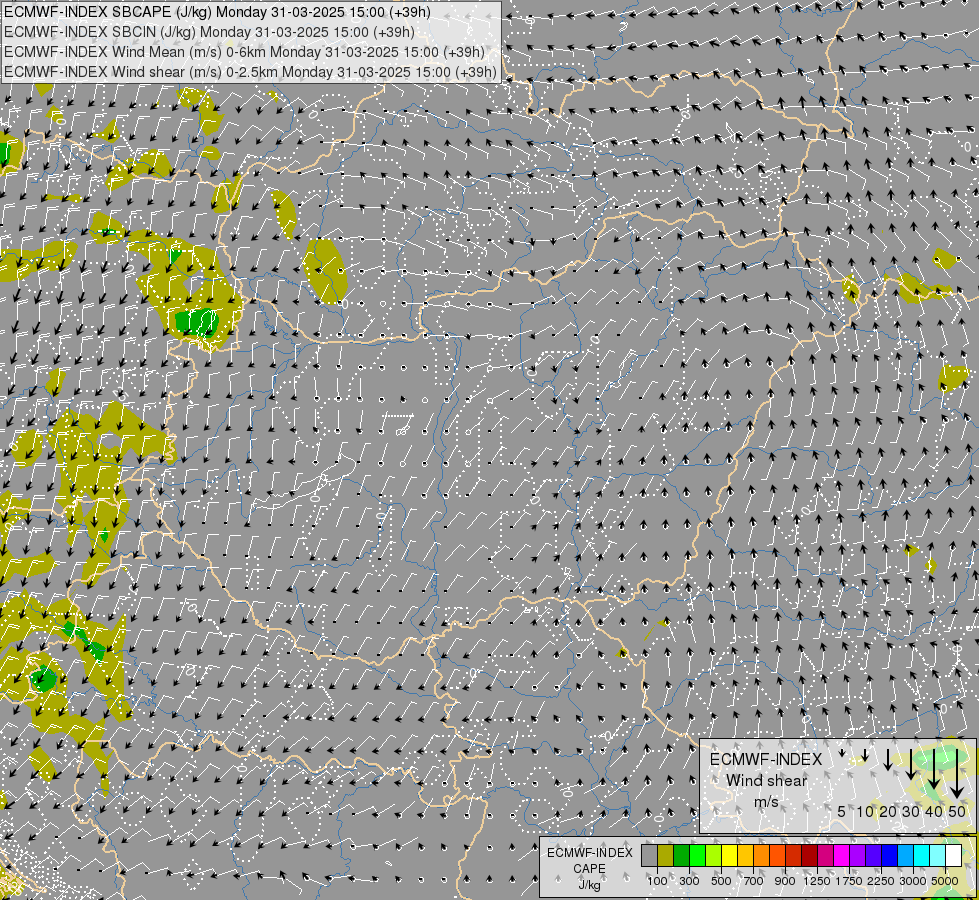The width and height of the screenshot is (979, 900).
Task: Click the '1750' tick label on CAPE scale
Action: pyautogui.click(x=849, y=881)
